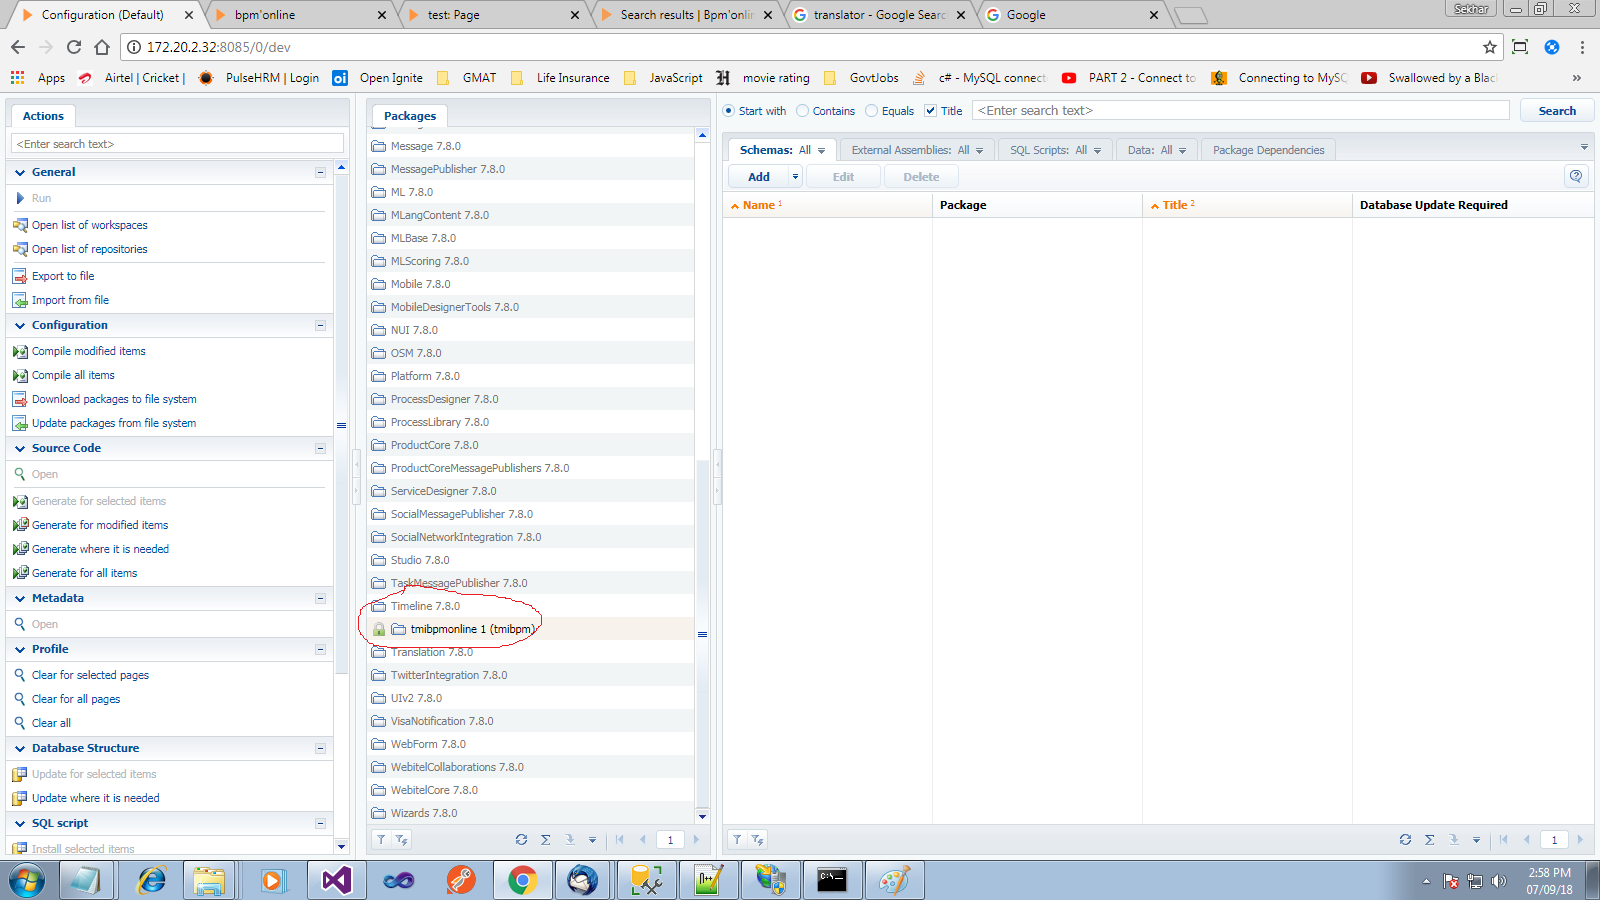Select the Actions panel tab
Viewport: 1600px width, 900px height.
pos(43,116)
